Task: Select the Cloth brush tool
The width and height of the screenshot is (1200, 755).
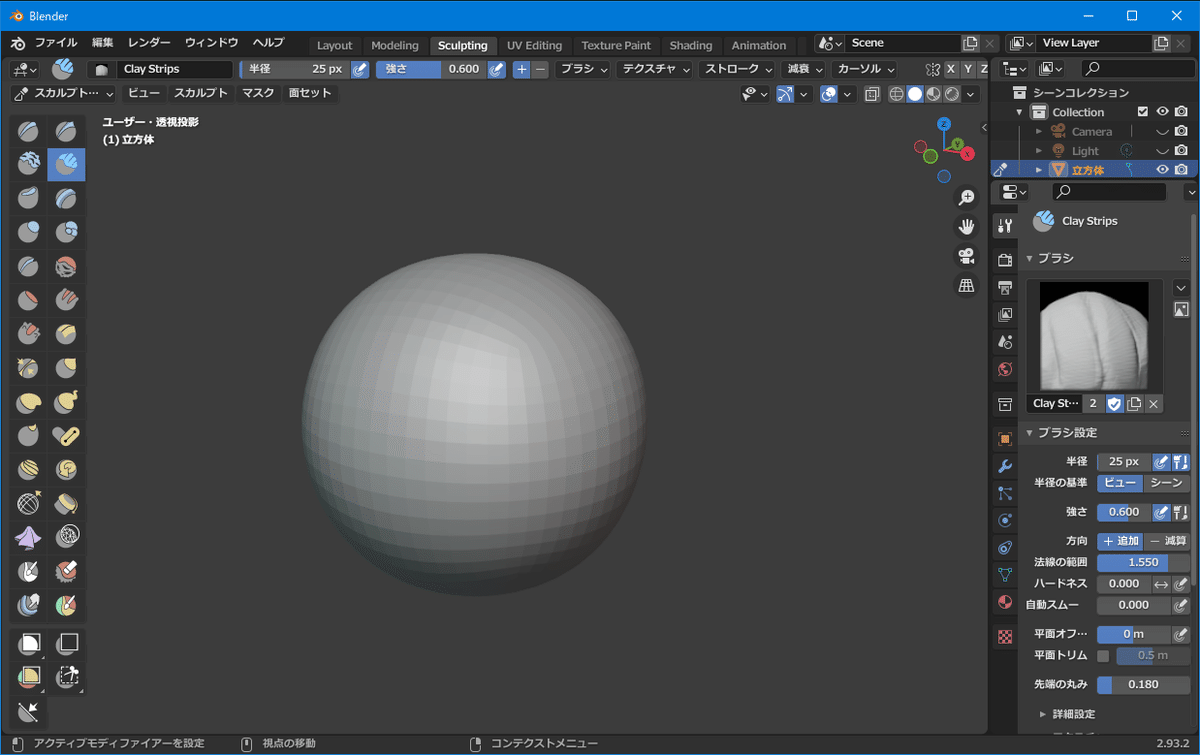Action: (29, 538)
